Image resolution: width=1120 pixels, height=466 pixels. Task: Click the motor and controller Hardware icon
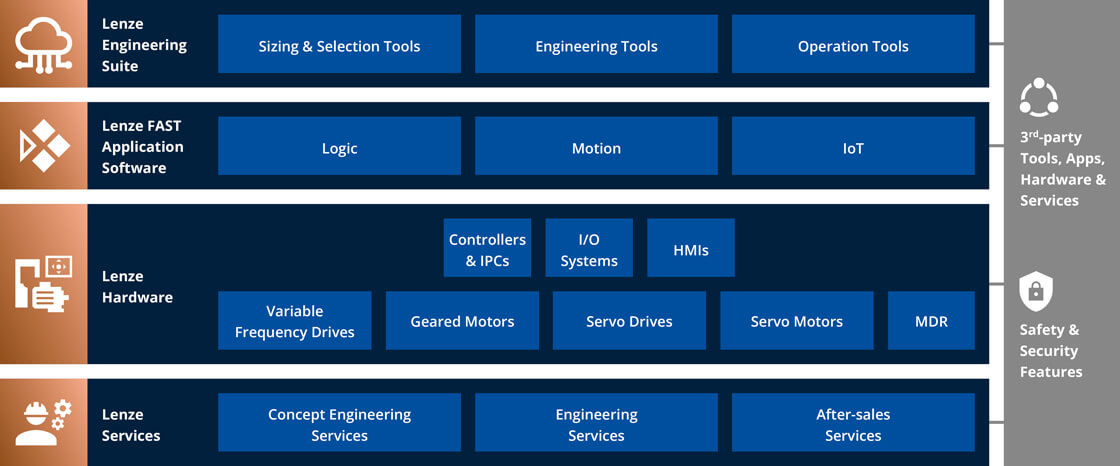click(44, 284)
